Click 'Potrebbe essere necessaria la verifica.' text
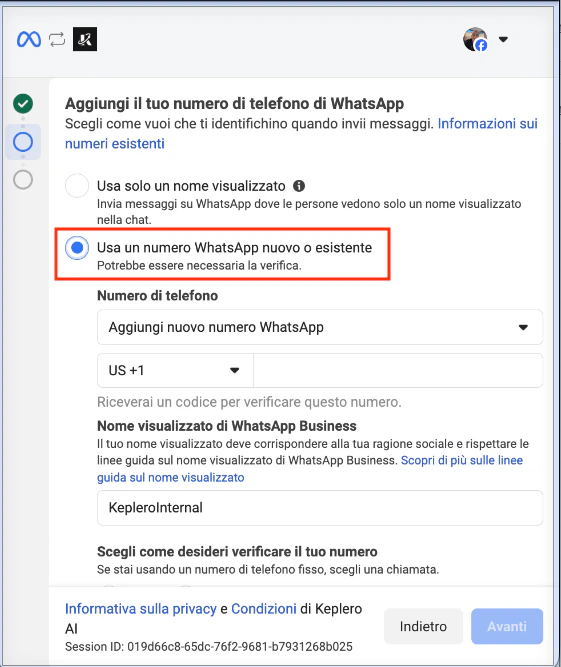Image resolution: width=561 pixels, height=667 pixels. (x=199, y=265)
